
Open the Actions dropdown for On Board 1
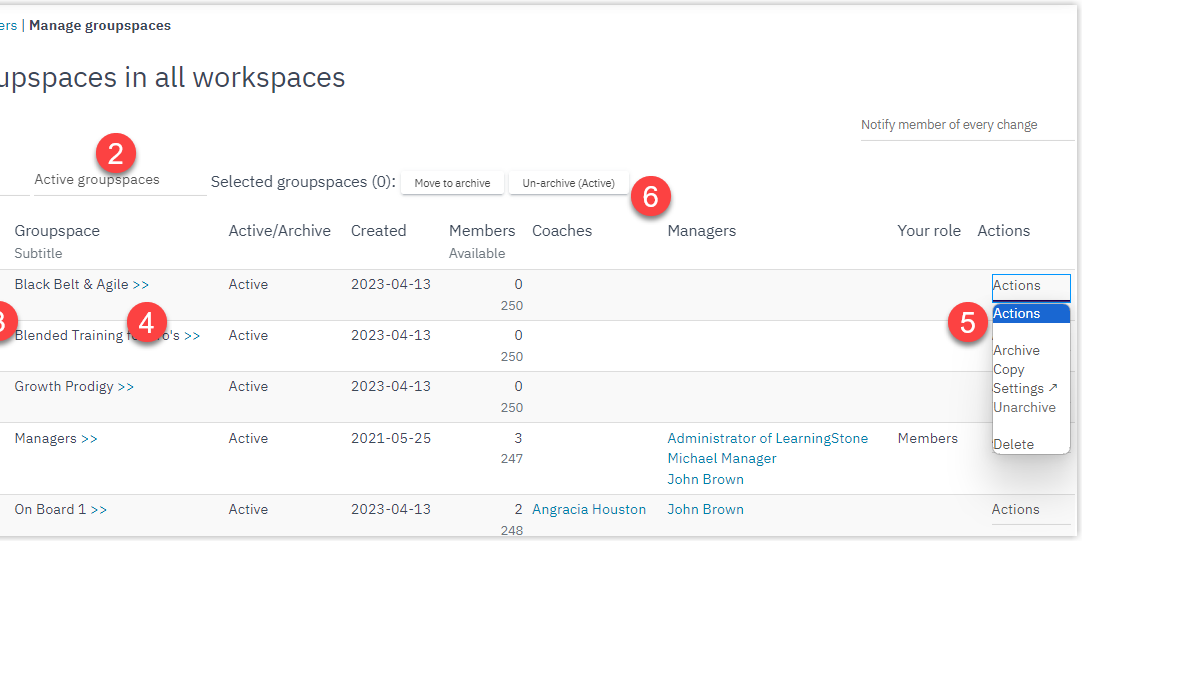click(1015, 509)
